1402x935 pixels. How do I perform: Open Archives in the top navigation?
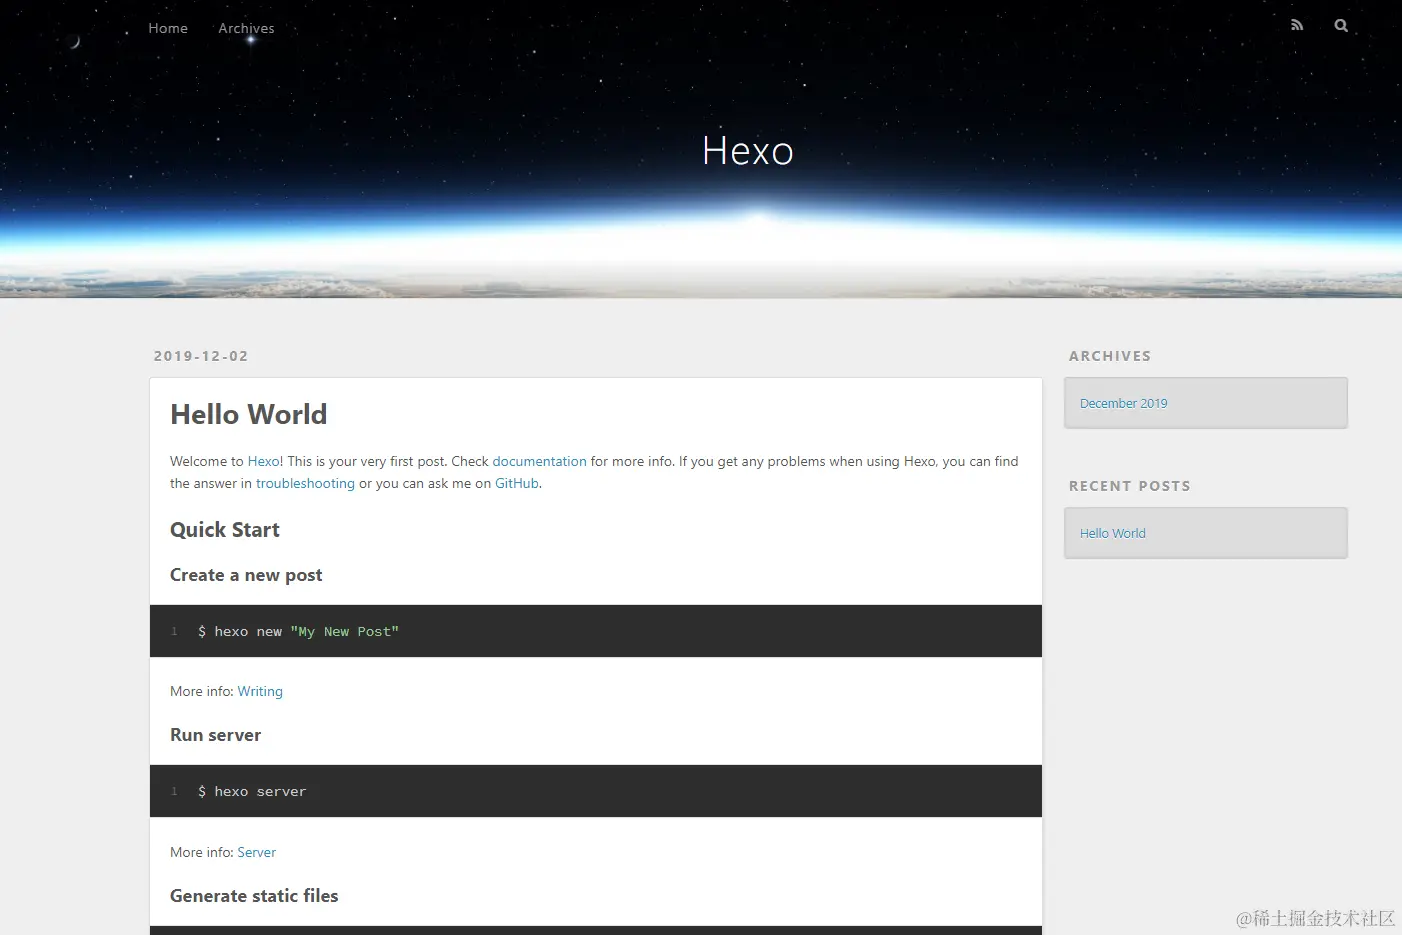click(x=246, y=28)
